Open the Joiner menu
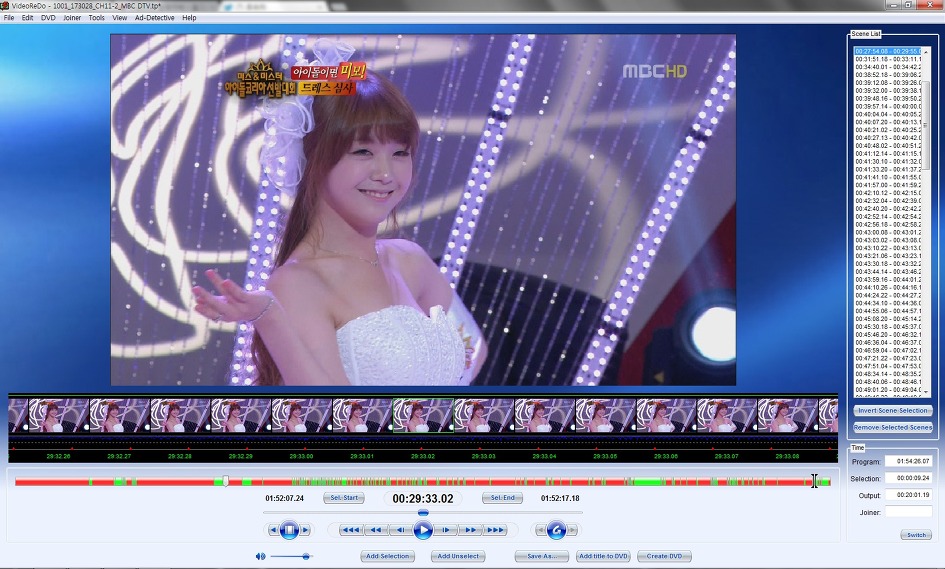The width and height of the screenshot is (945, 569). pos(72,18)
